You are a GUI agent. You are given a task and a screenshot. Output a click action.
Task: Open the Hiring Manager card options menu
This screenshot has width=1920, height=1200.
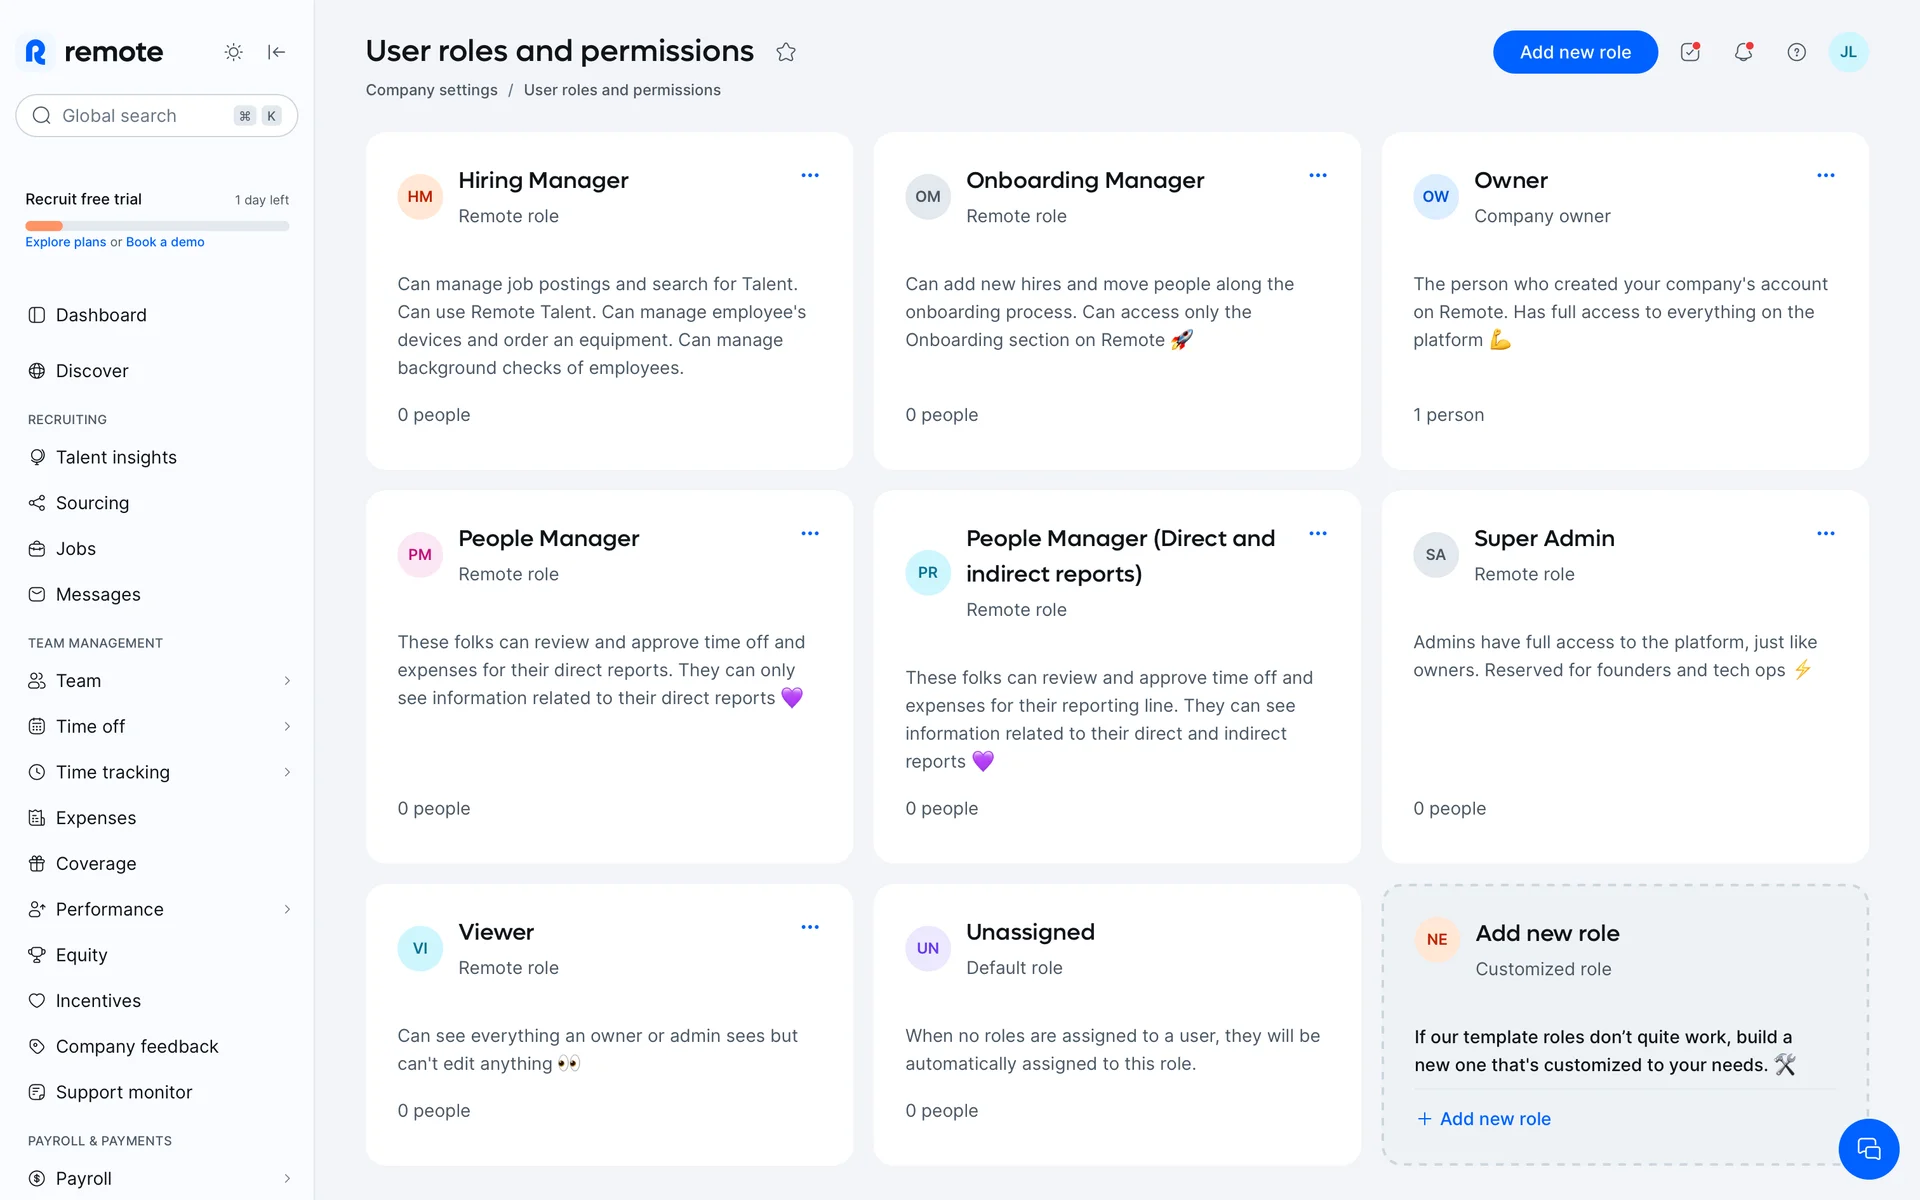tap(810, 176)
